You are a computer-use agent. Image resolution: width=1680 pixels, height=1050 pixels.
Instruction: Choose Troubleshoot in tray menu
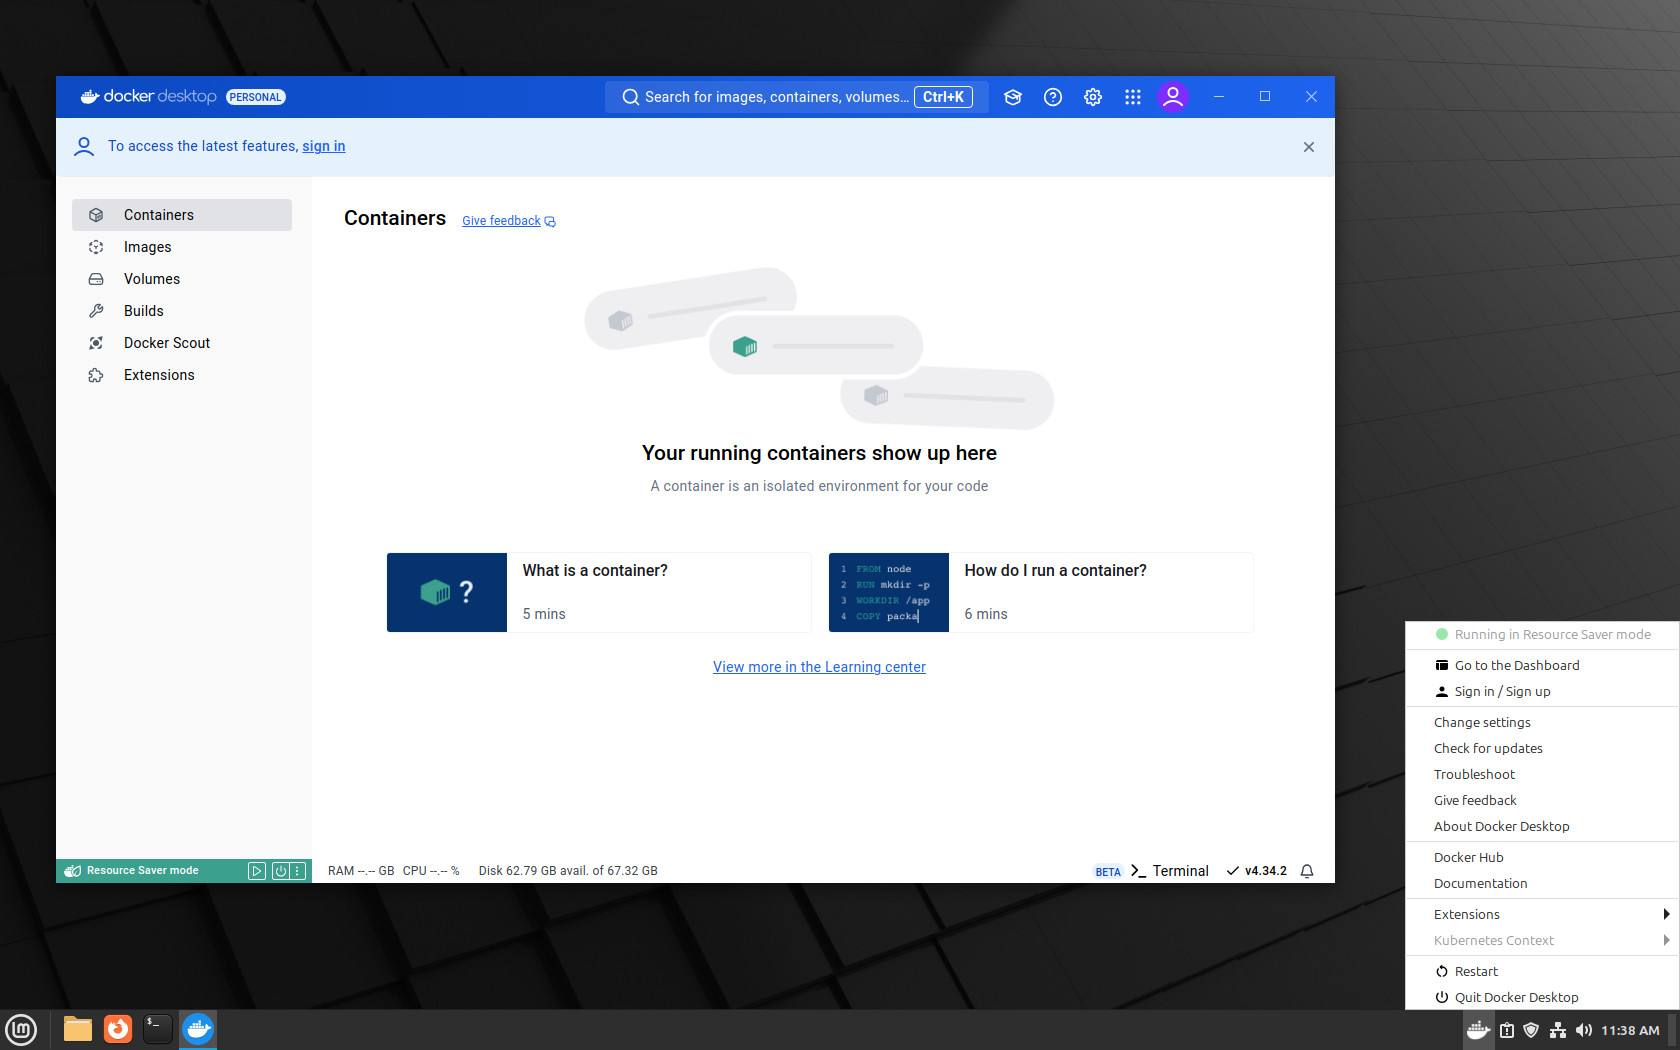[x=1542, y=774]
